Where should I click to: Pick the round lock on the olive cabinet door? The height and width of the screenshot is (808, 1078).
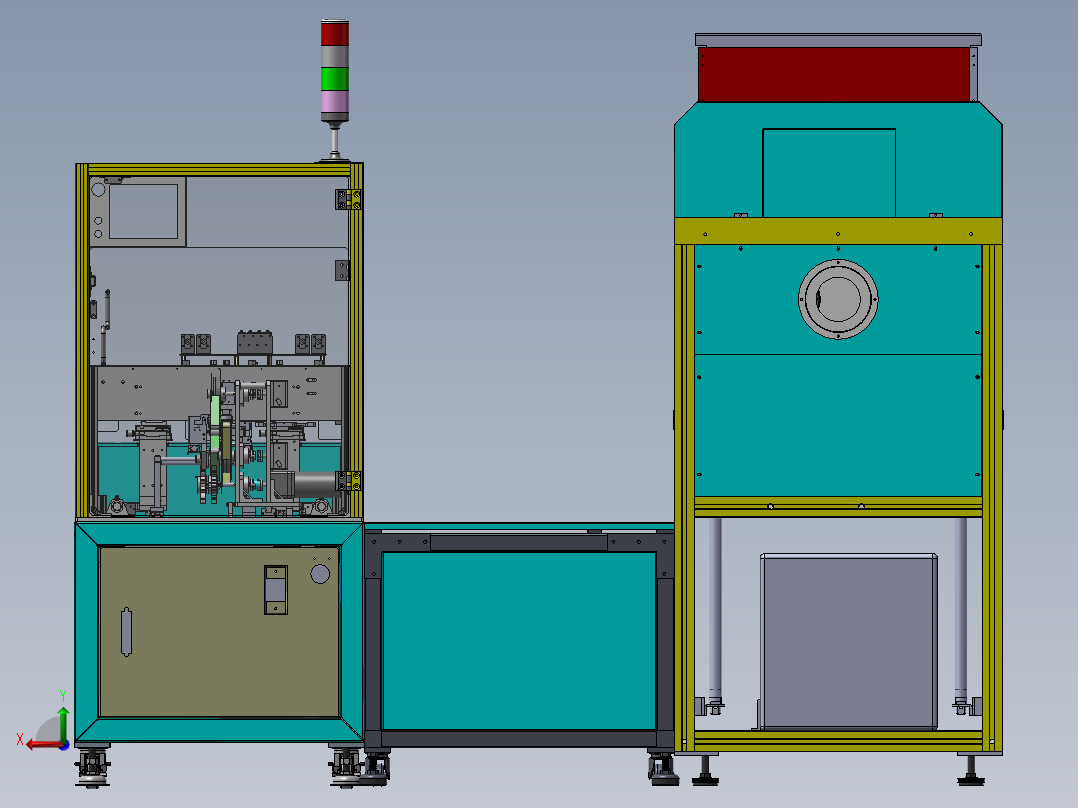tap(320, 574)
